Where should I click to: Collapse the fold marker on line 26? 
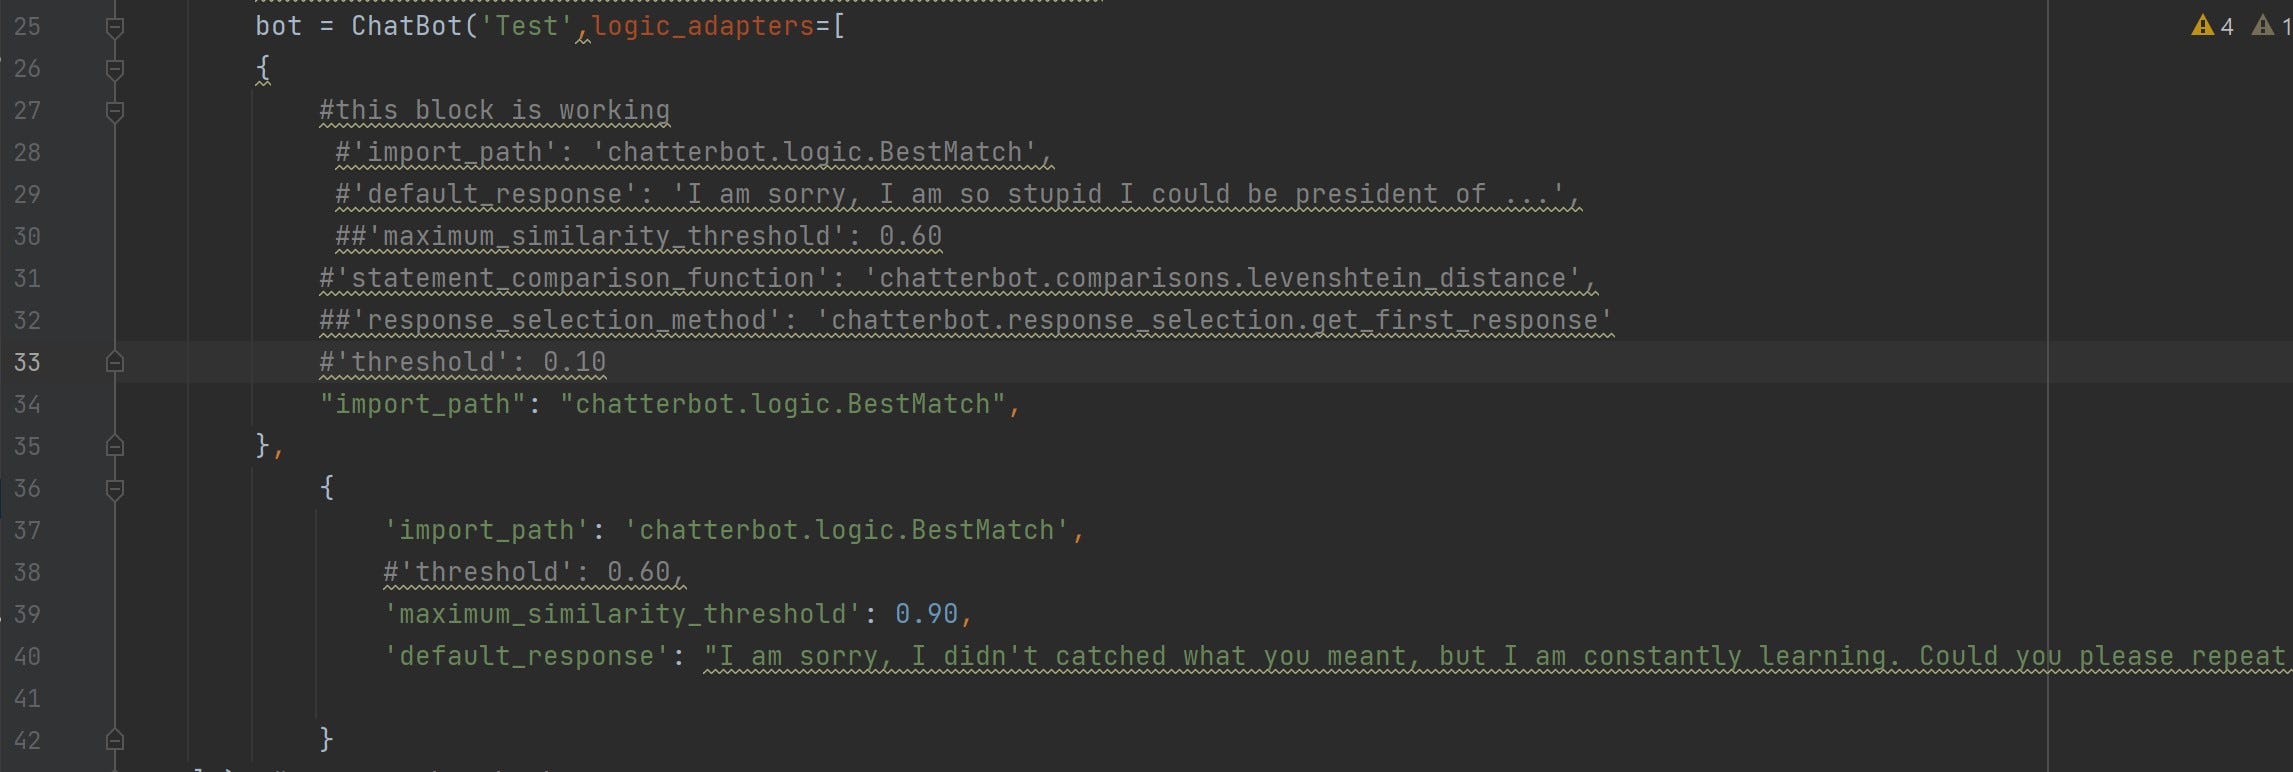[x=115, y=69]
